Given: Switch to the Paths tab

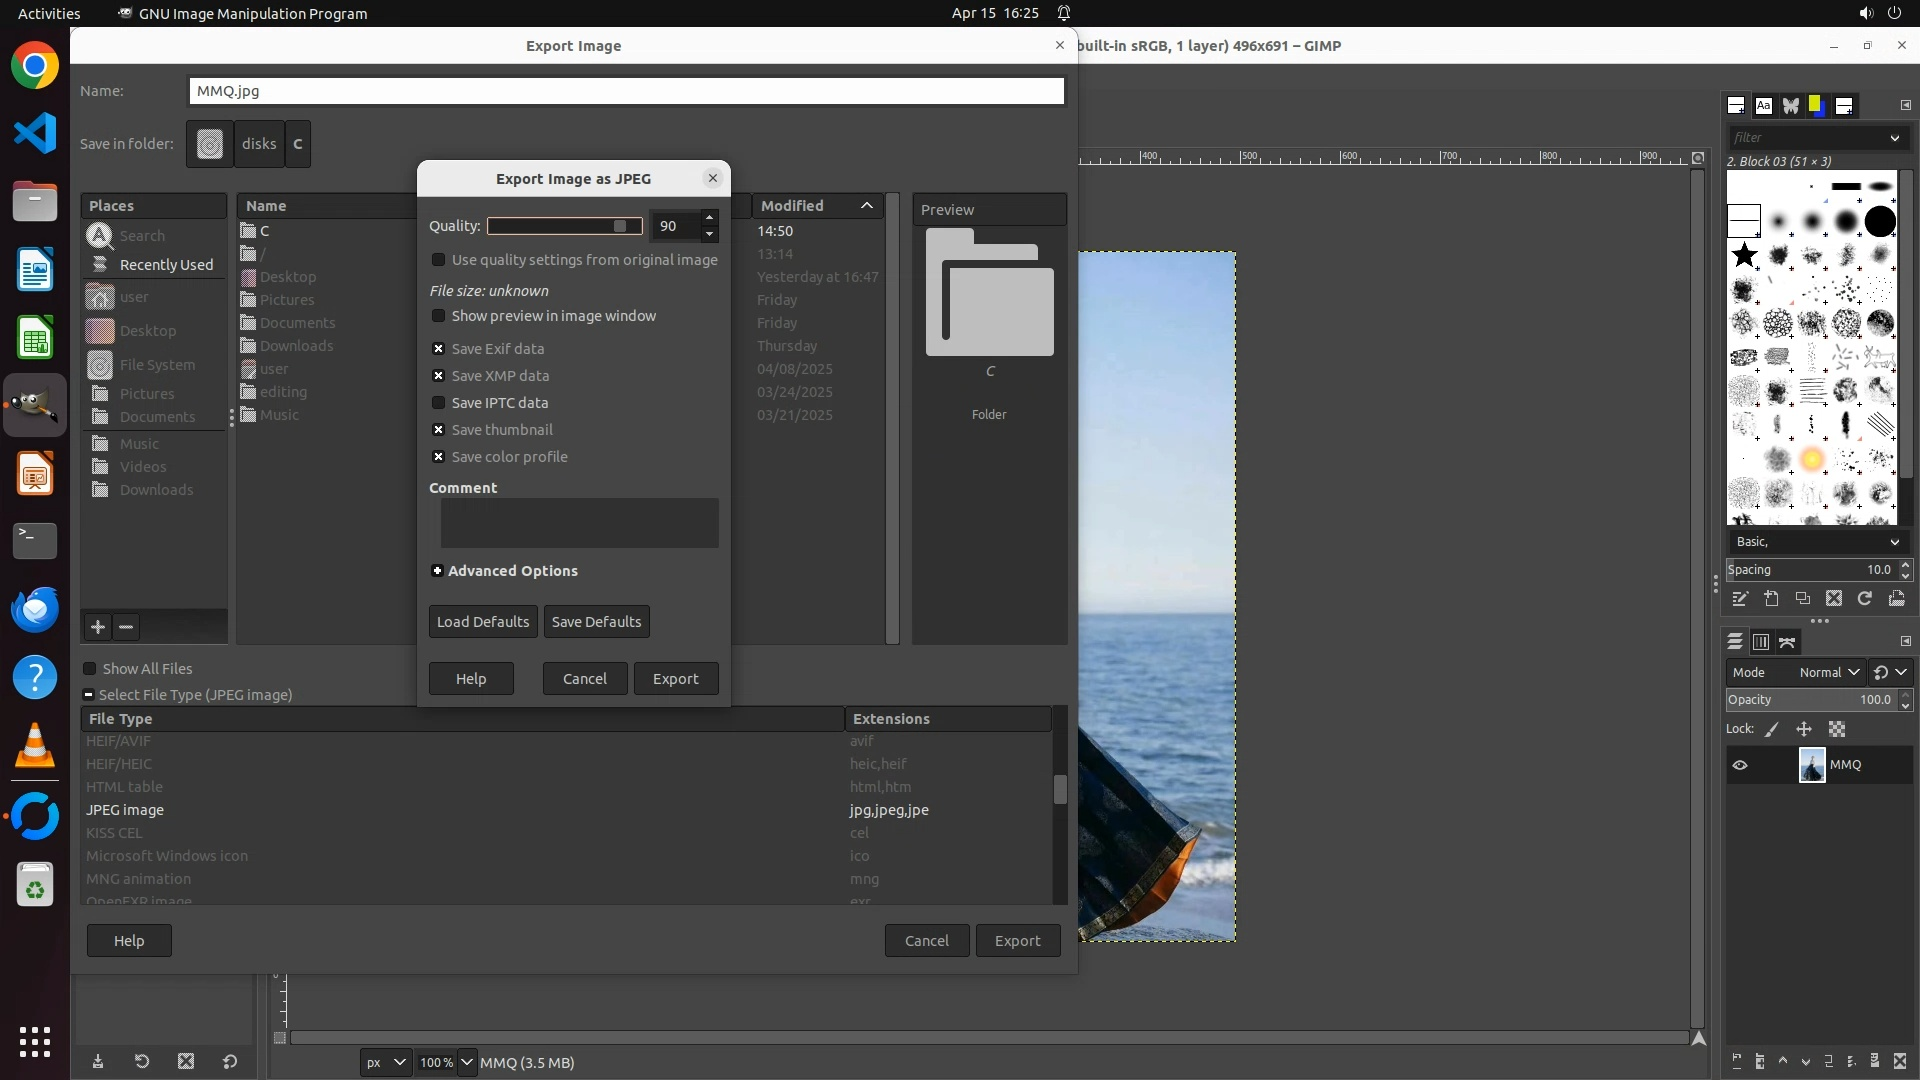Looking at the screenshot, I should click(1787, 642).
